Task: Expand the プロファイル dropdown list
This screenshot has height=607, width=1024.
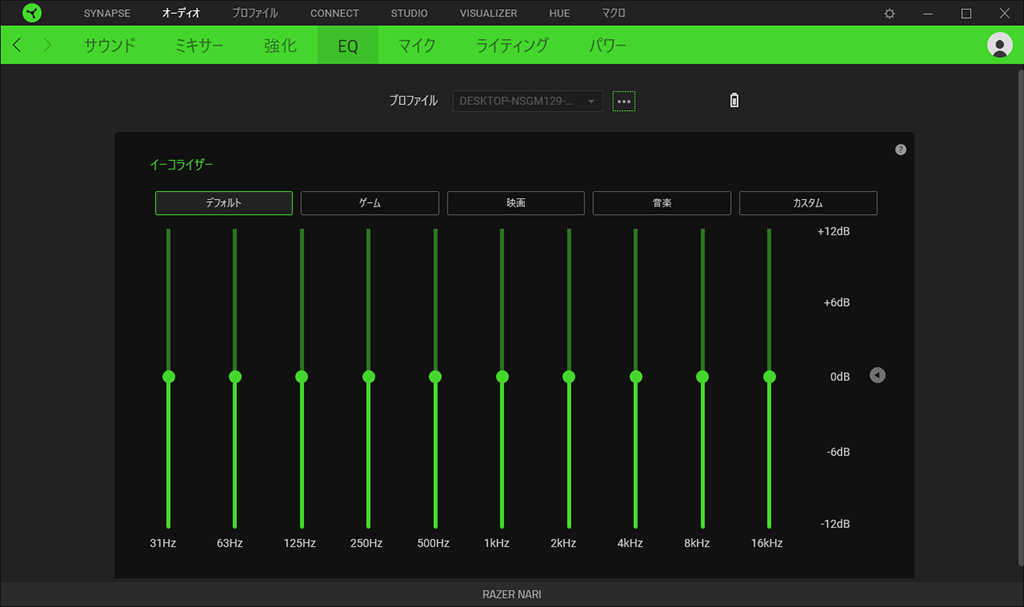Action: [528, 101]
